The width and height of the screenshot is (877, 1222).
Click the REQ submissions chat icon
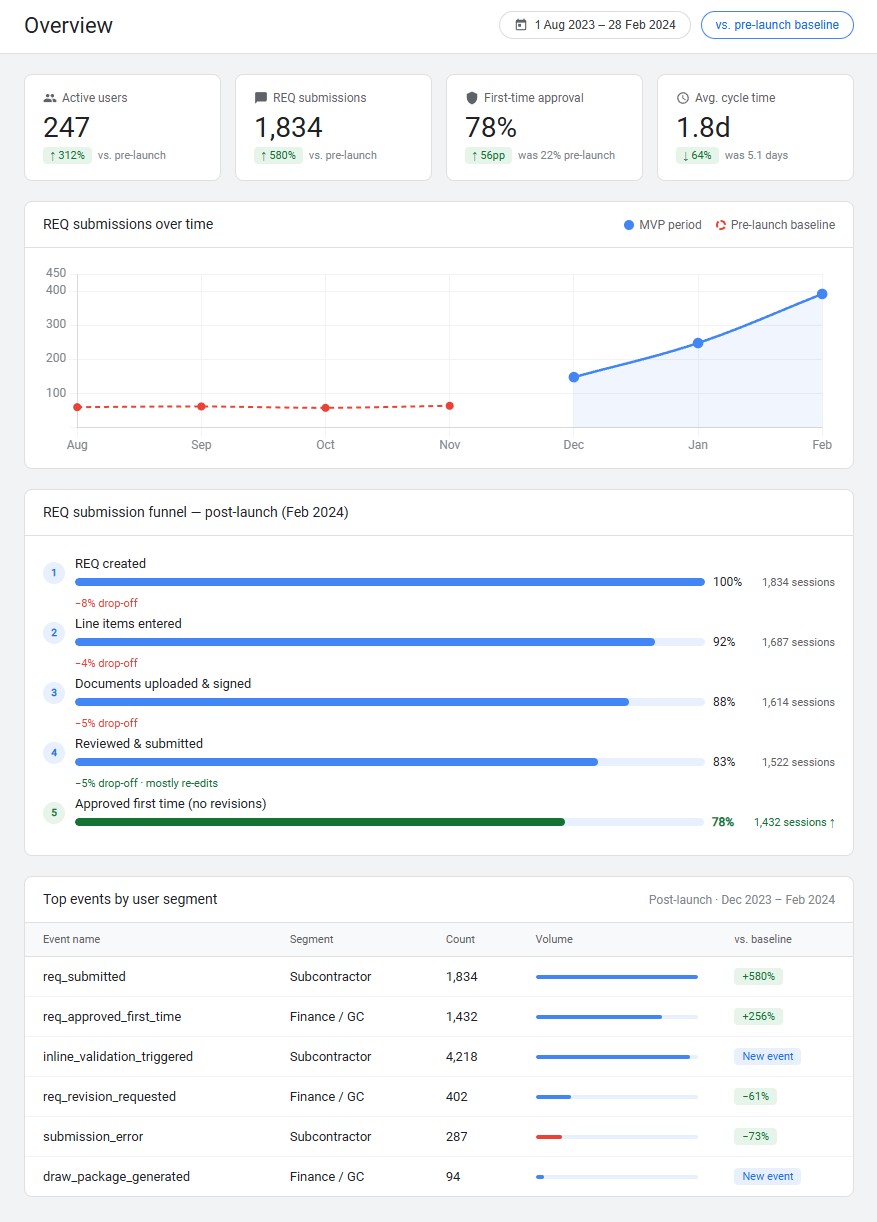click(x=261, y=98)
